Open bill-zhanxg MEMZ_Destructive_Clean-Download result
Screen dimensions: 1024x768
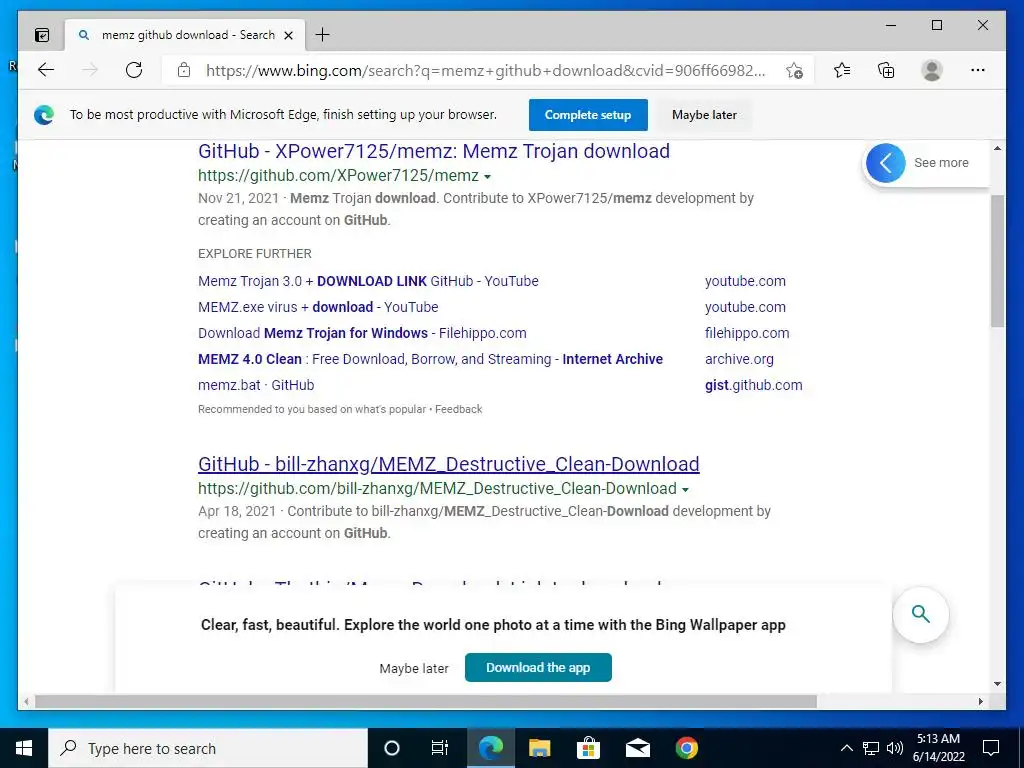tap(449, 464)
